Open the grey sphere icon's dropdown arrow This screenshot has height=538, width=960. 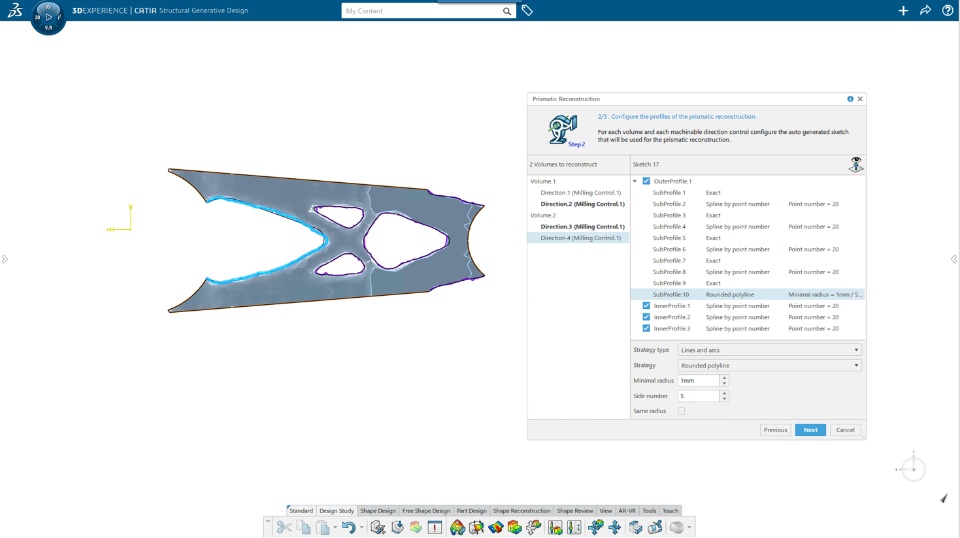(689, 528)
